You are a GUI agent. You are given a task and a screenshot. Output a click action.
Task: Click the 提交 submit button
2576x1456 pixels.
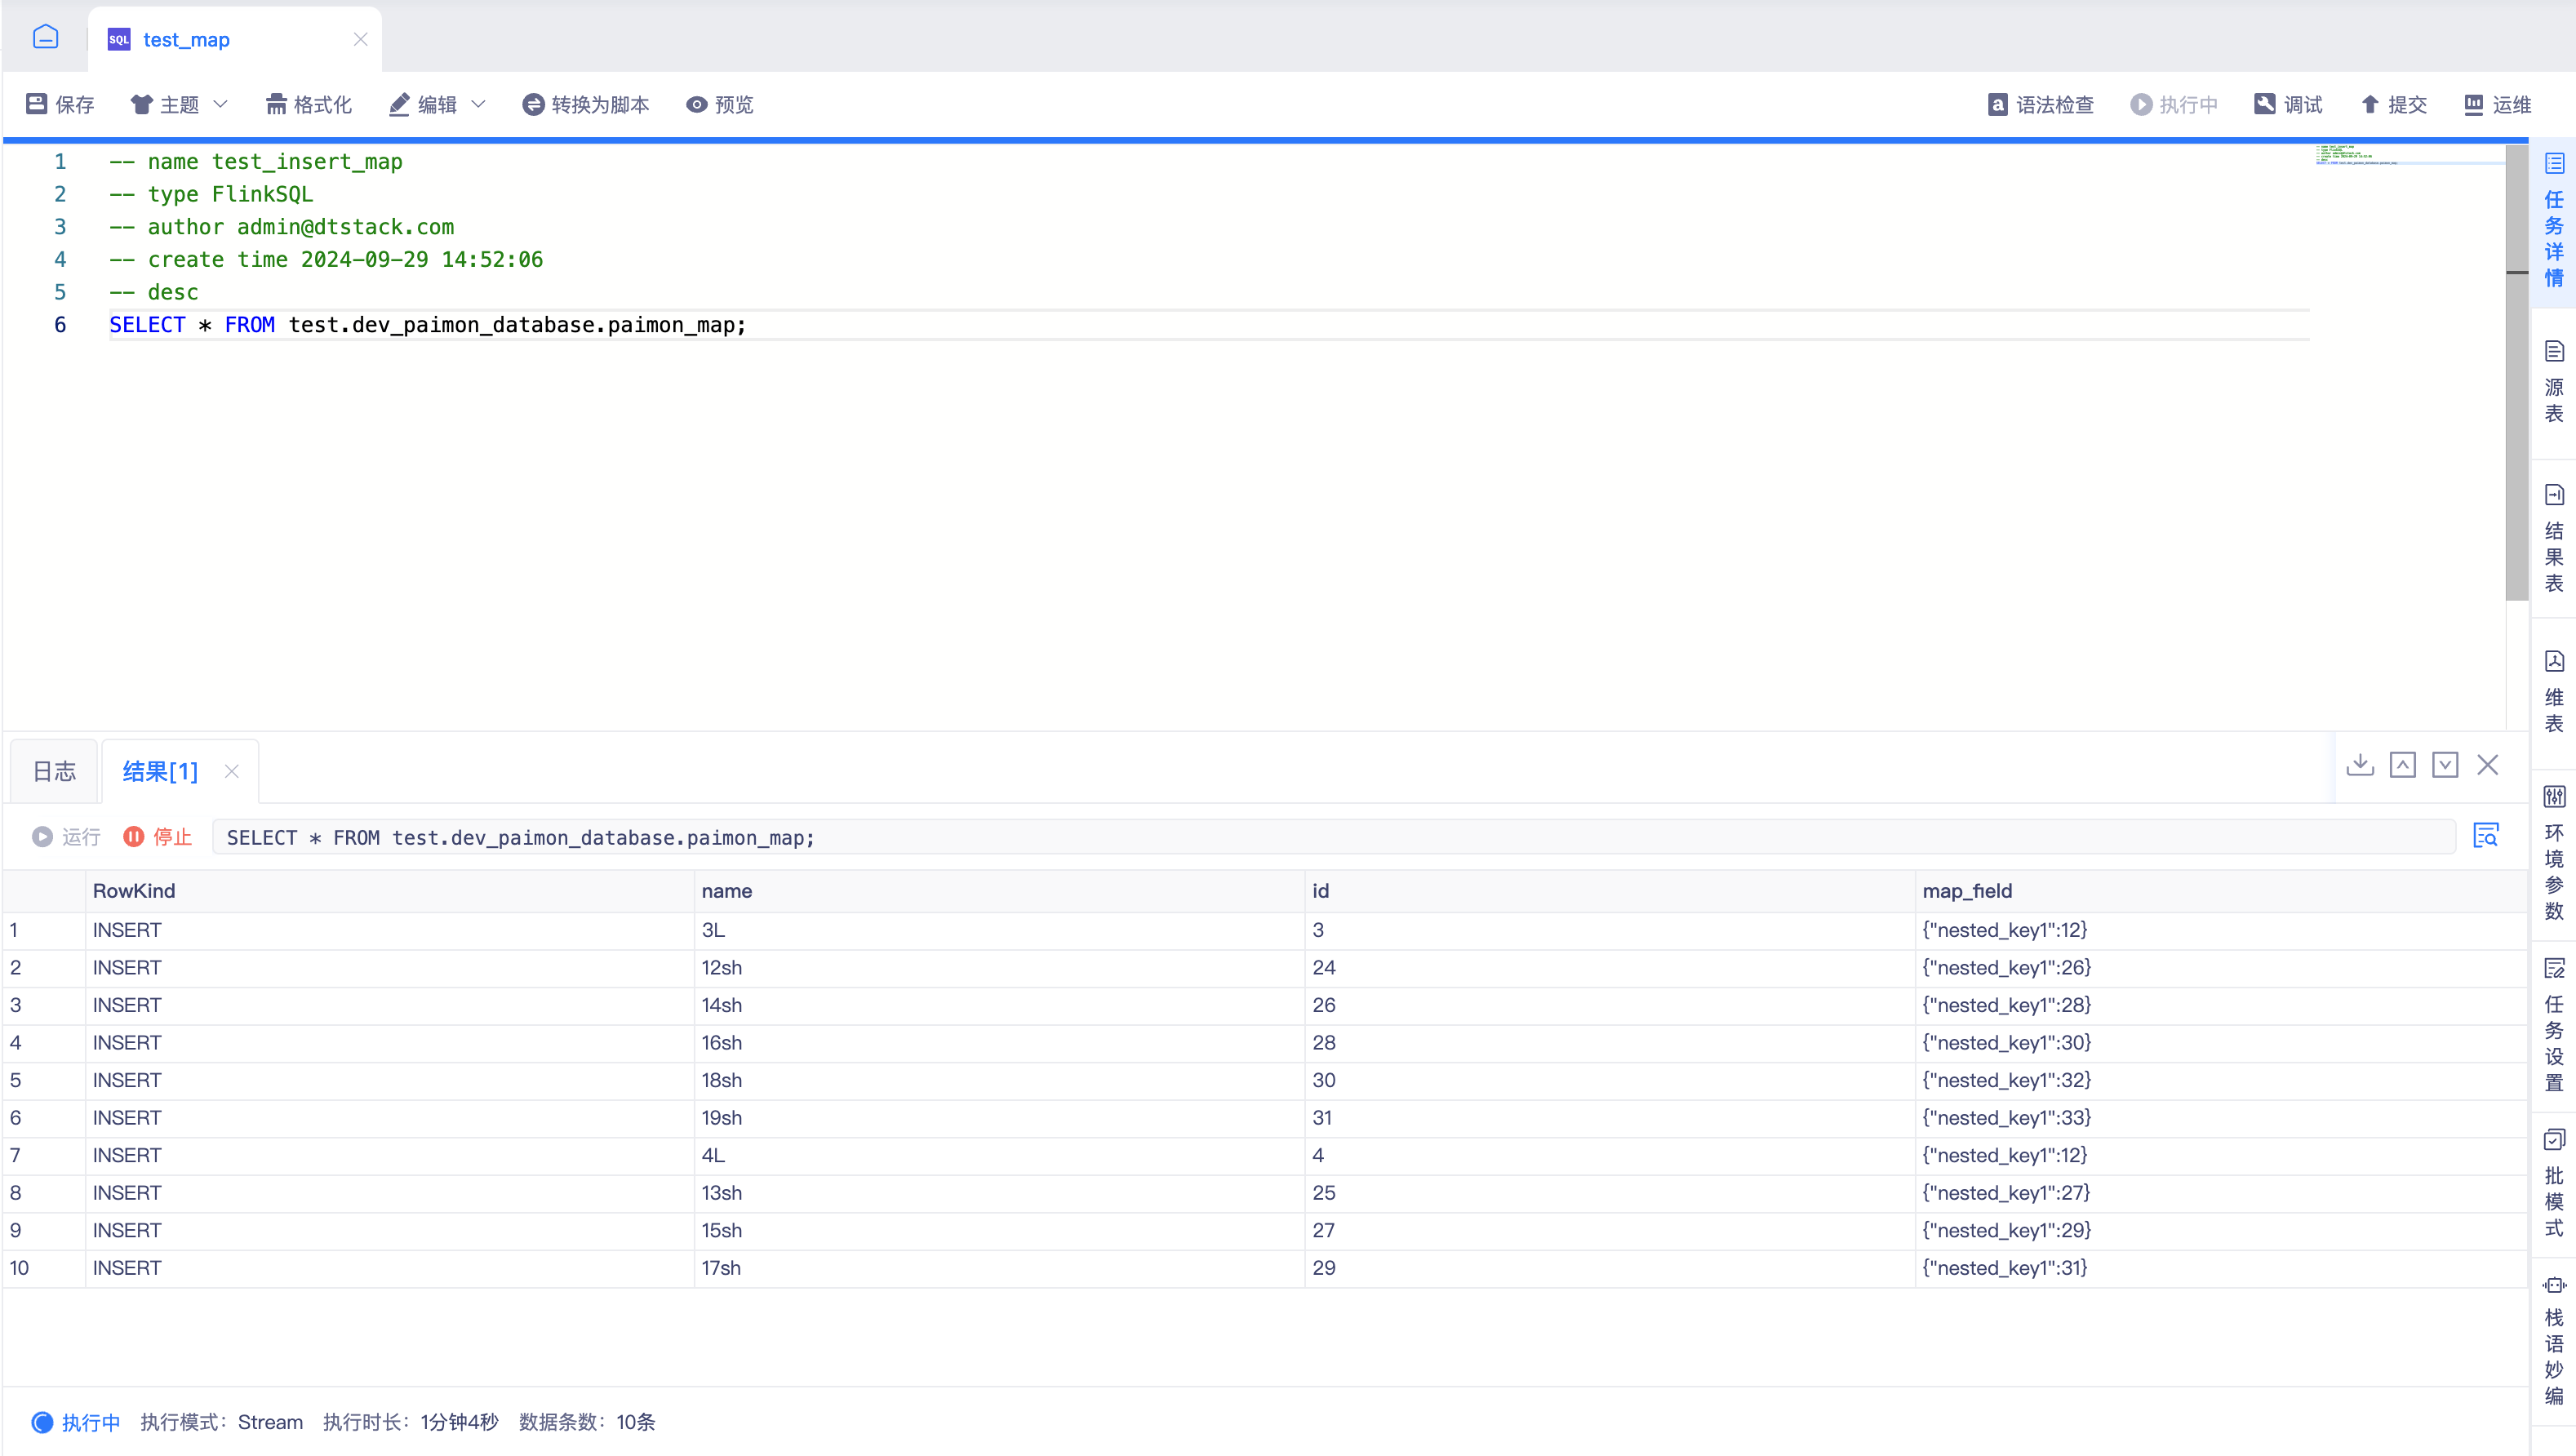pos(2394,104)
